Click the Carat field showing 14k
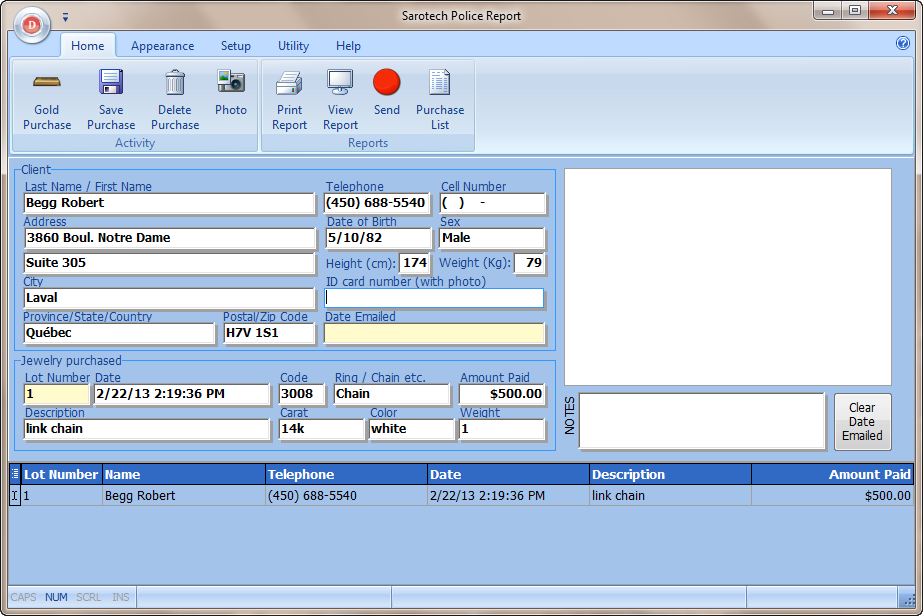The width and height of the screenshot is (923, 616). [x=321, y=429]
